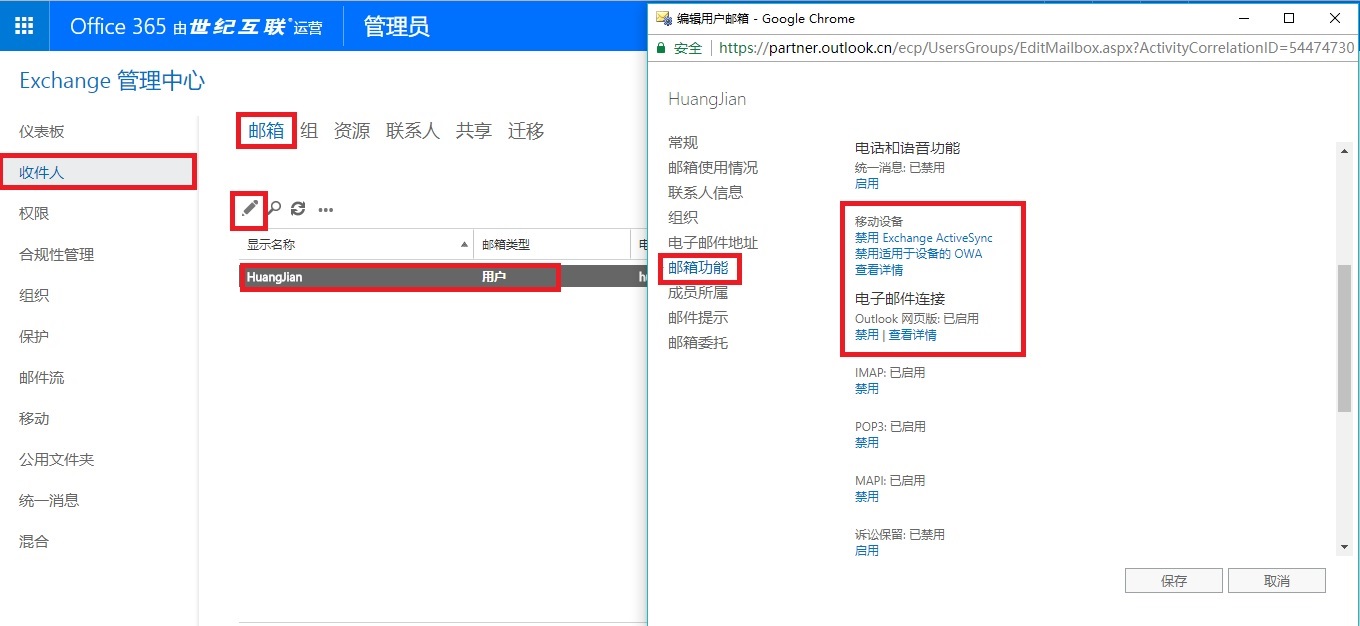Click the Office 365 logo text

pos(118,26)
